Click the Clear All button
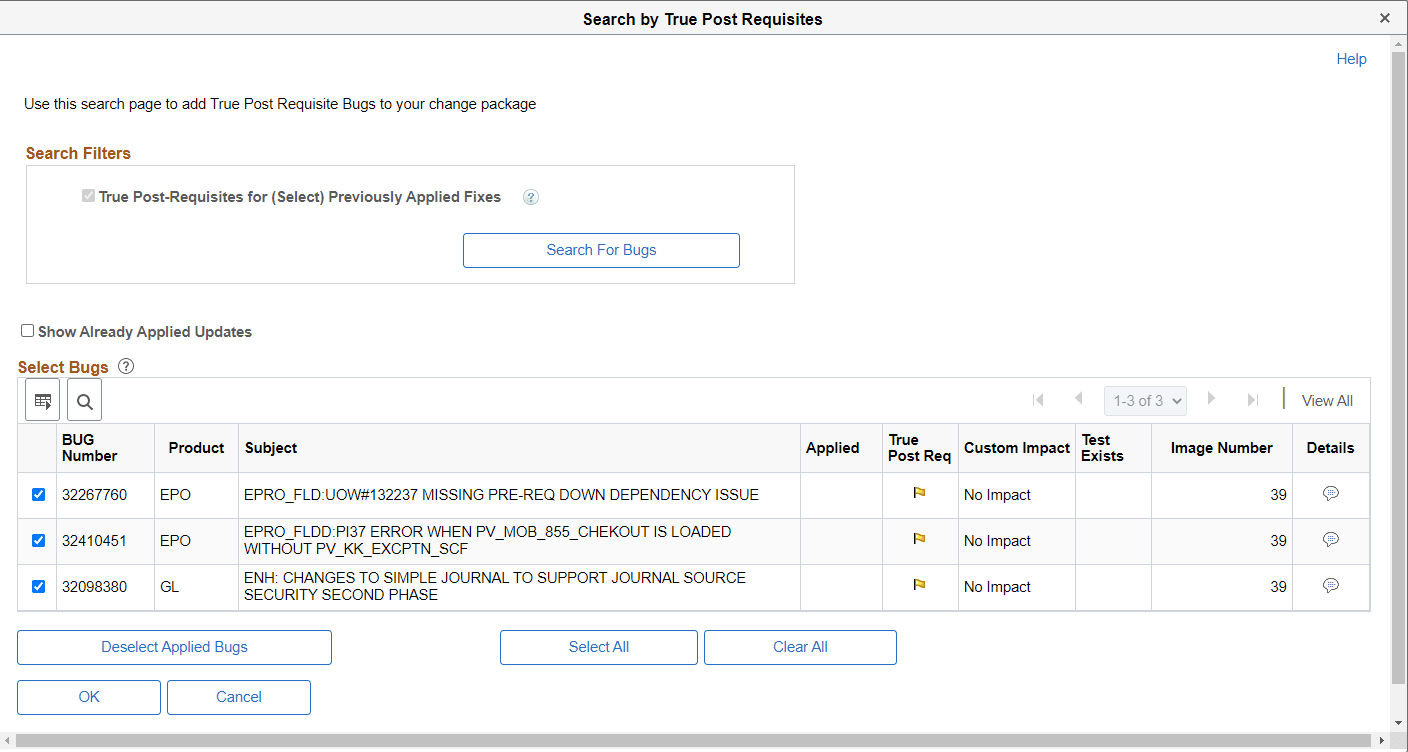1408x752 pixels. [x=799, y=647]
